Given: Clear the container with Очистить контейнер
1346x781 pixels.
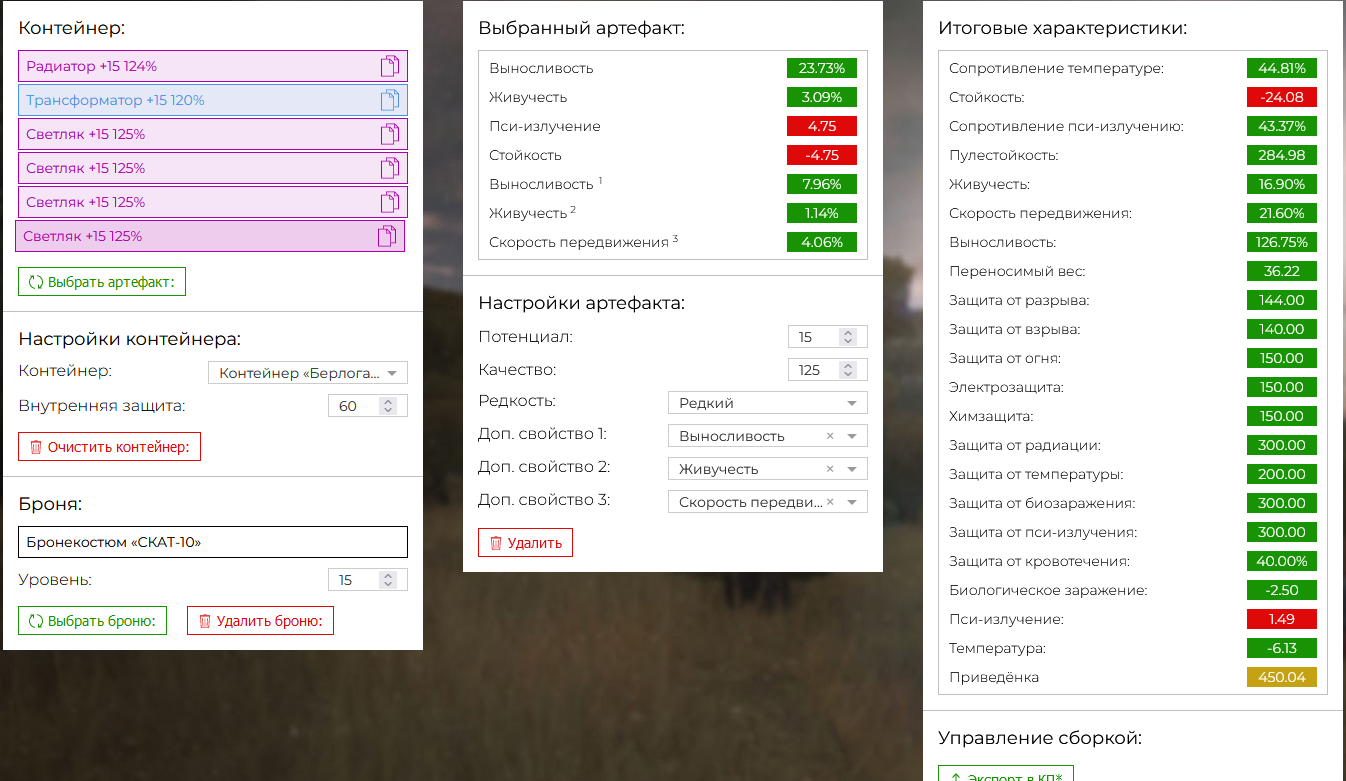Looking at the screenshot, I should click(x=109, y=447).
